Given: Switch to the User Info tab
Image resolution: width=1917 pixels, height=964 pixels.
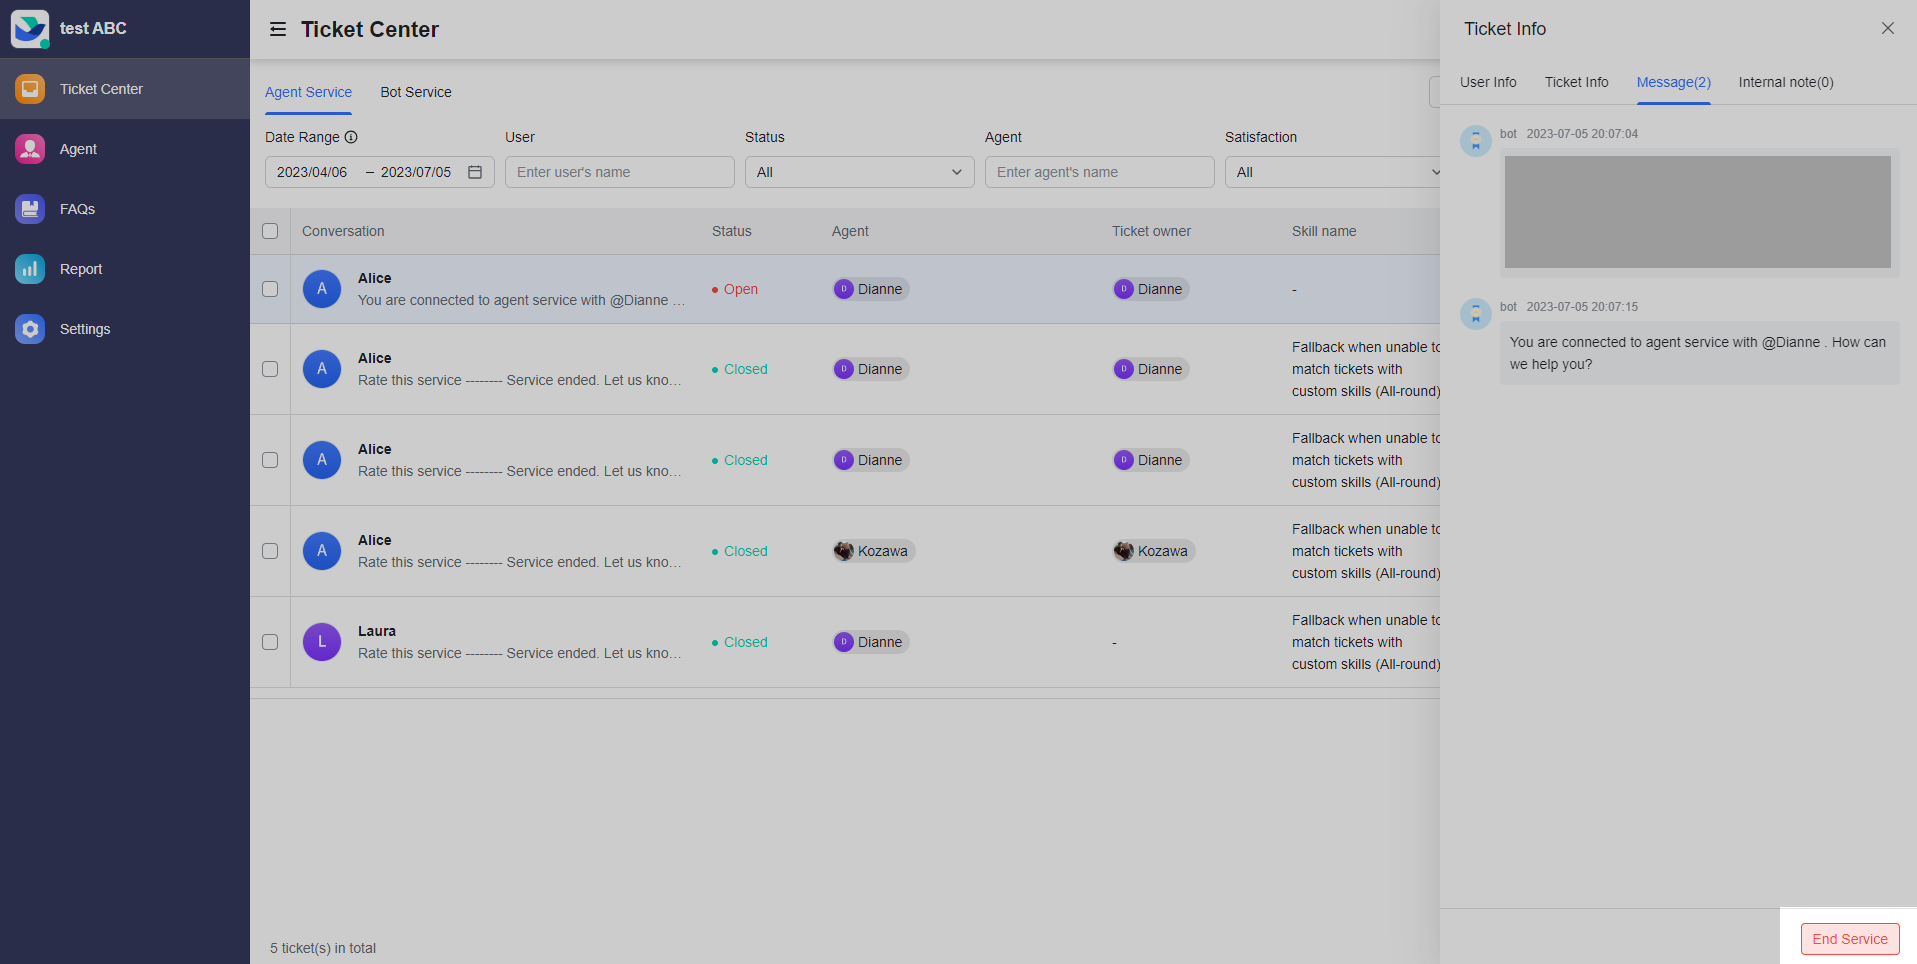Looking at the screenshot, I should pos(1488,82).
